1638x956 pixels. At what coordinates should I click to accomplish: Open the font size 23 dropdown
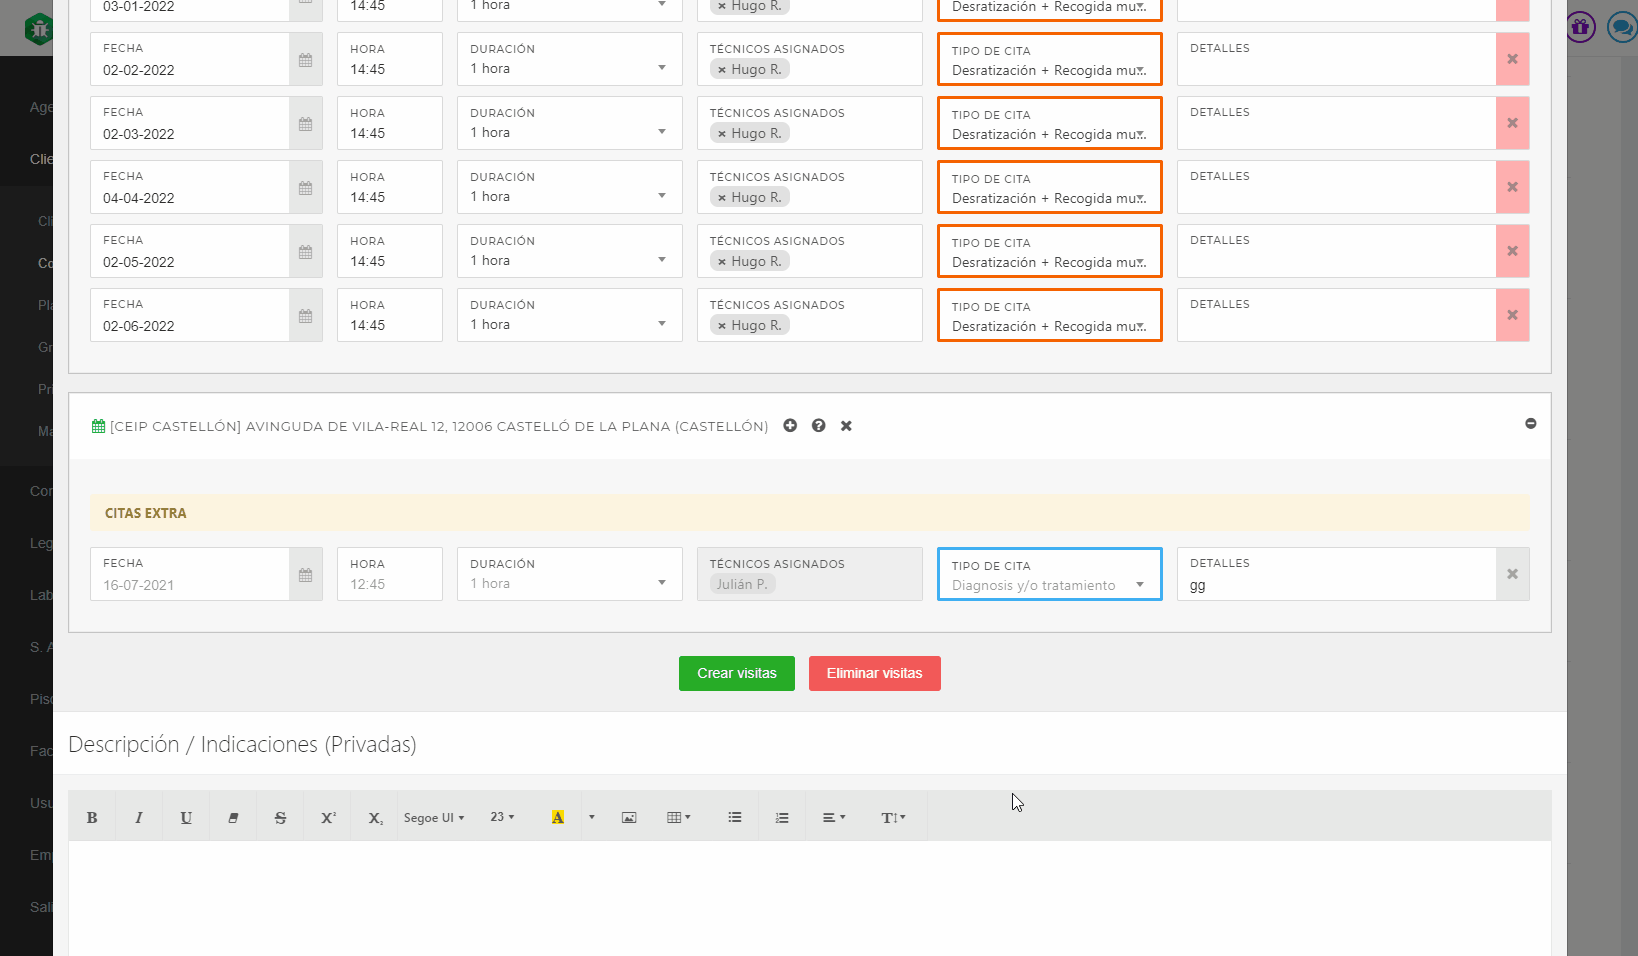pos(502,818)
